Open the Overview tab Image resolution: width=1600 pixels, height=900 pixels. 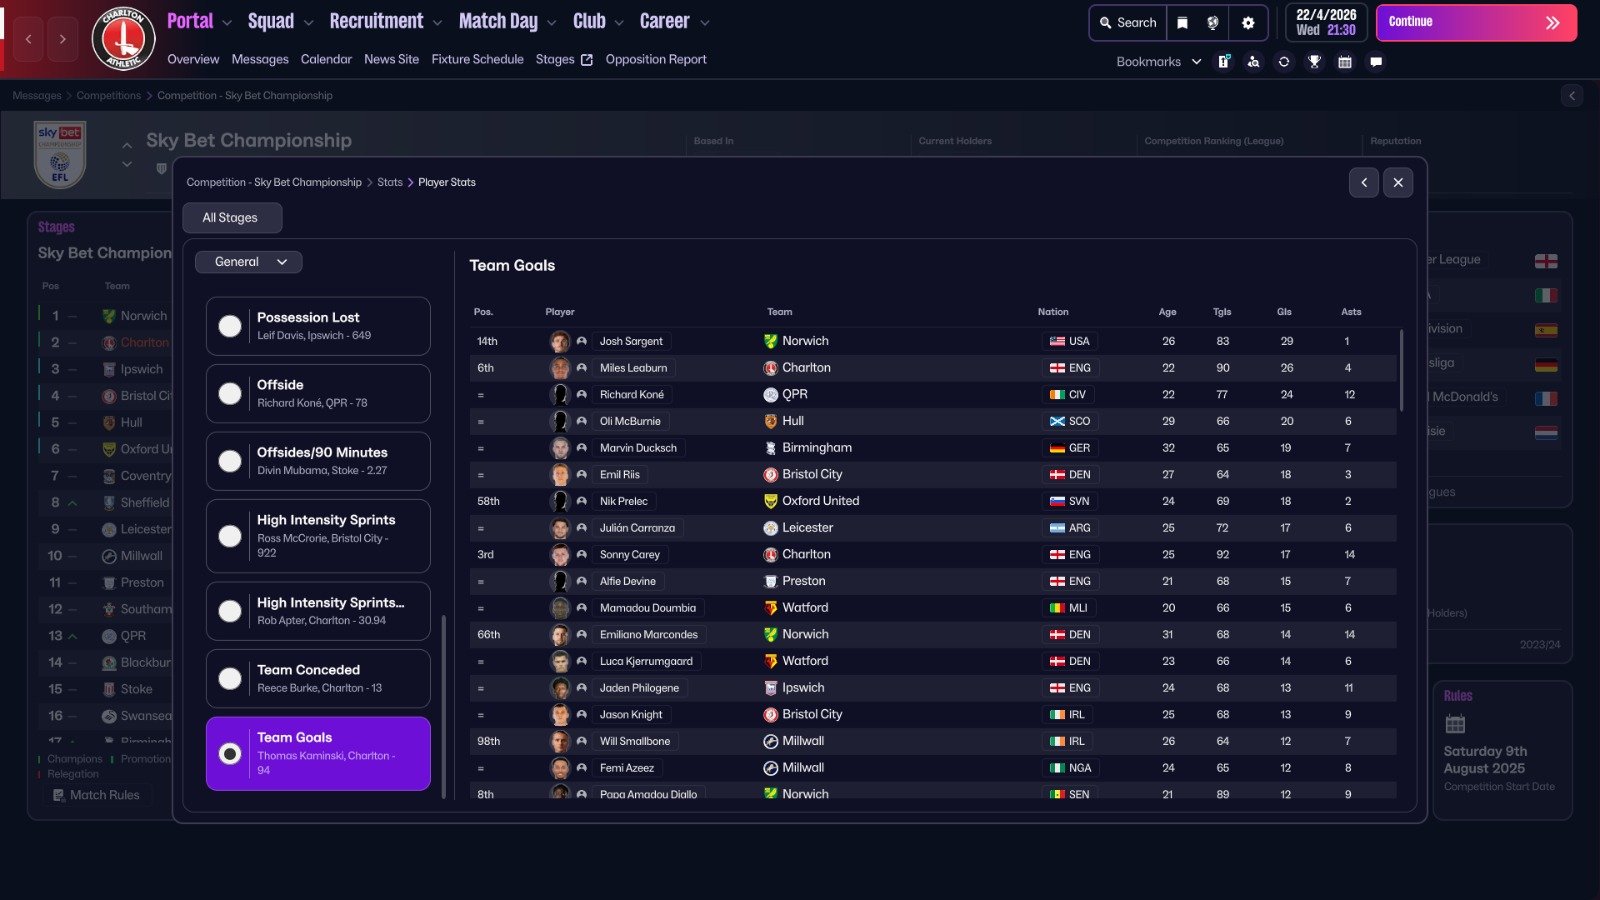193,60
